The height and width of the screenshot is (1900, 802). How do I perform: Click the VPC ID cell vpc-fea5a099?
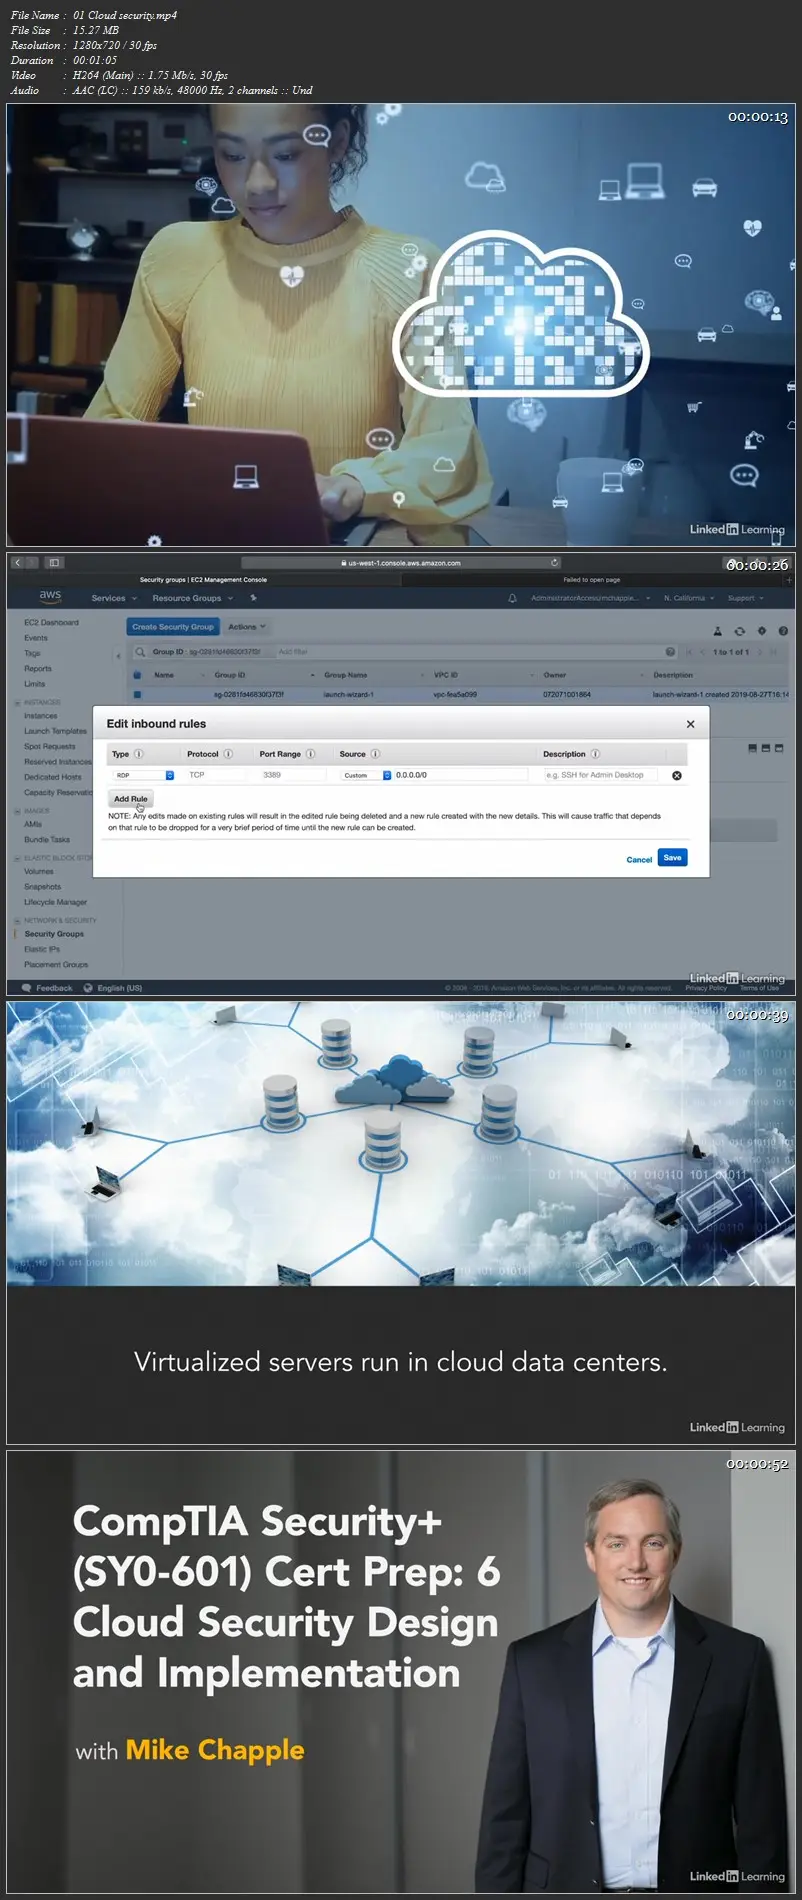pos(455,694)
